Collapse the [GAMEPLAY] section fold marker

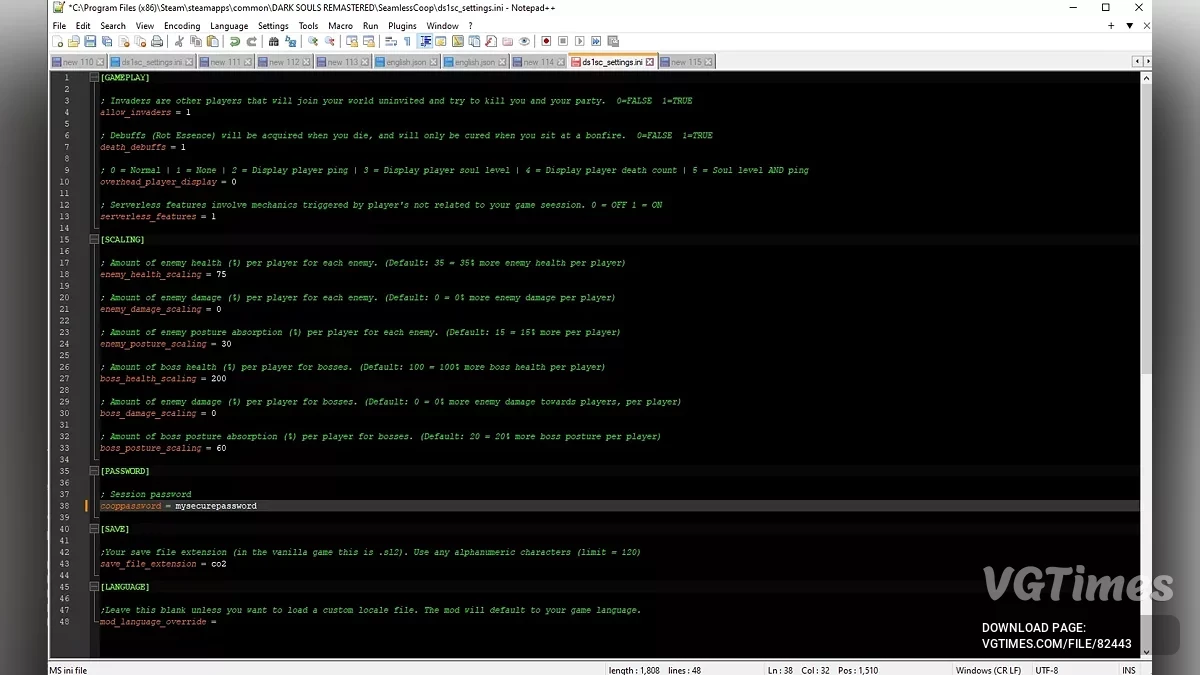95,77
